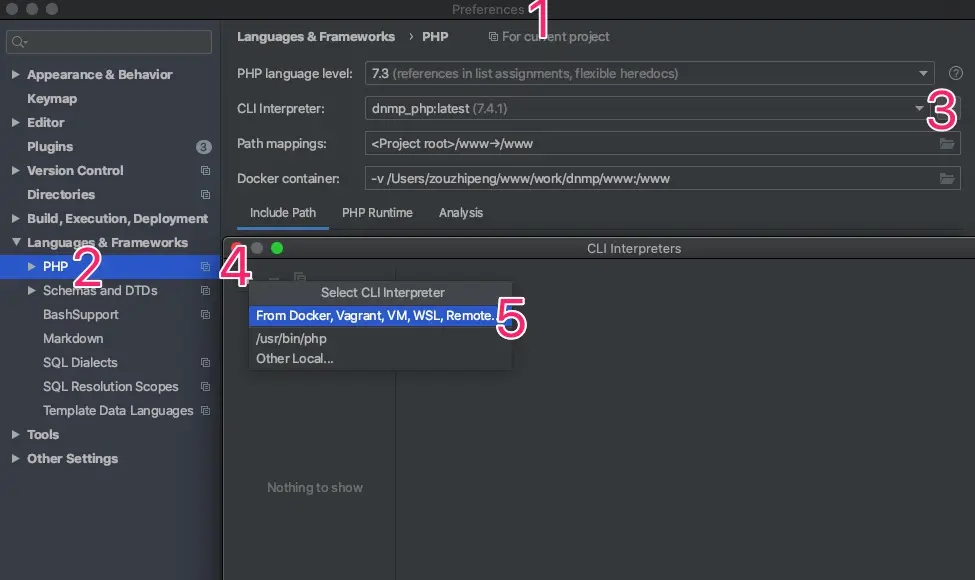Click the Plugins update count badge
This screenshot has width=975, height=580.
203,147
